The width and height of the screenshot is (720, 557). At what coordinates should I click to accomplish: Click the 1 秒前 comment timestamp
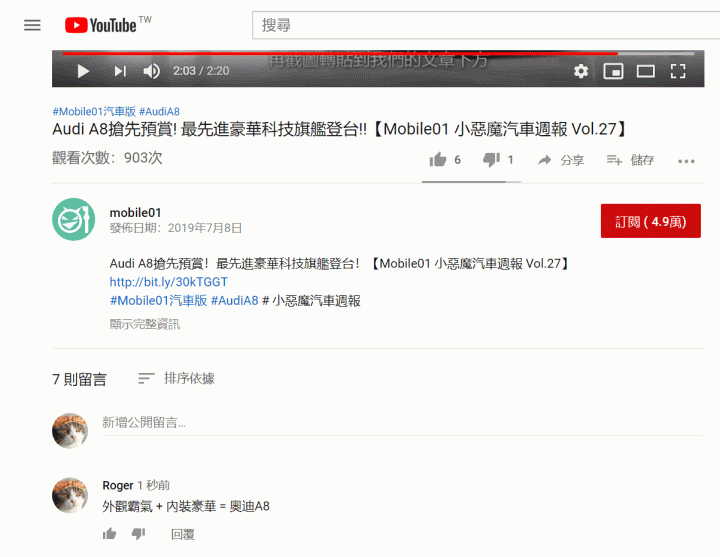pyautogui.click(x=153, y=485)
